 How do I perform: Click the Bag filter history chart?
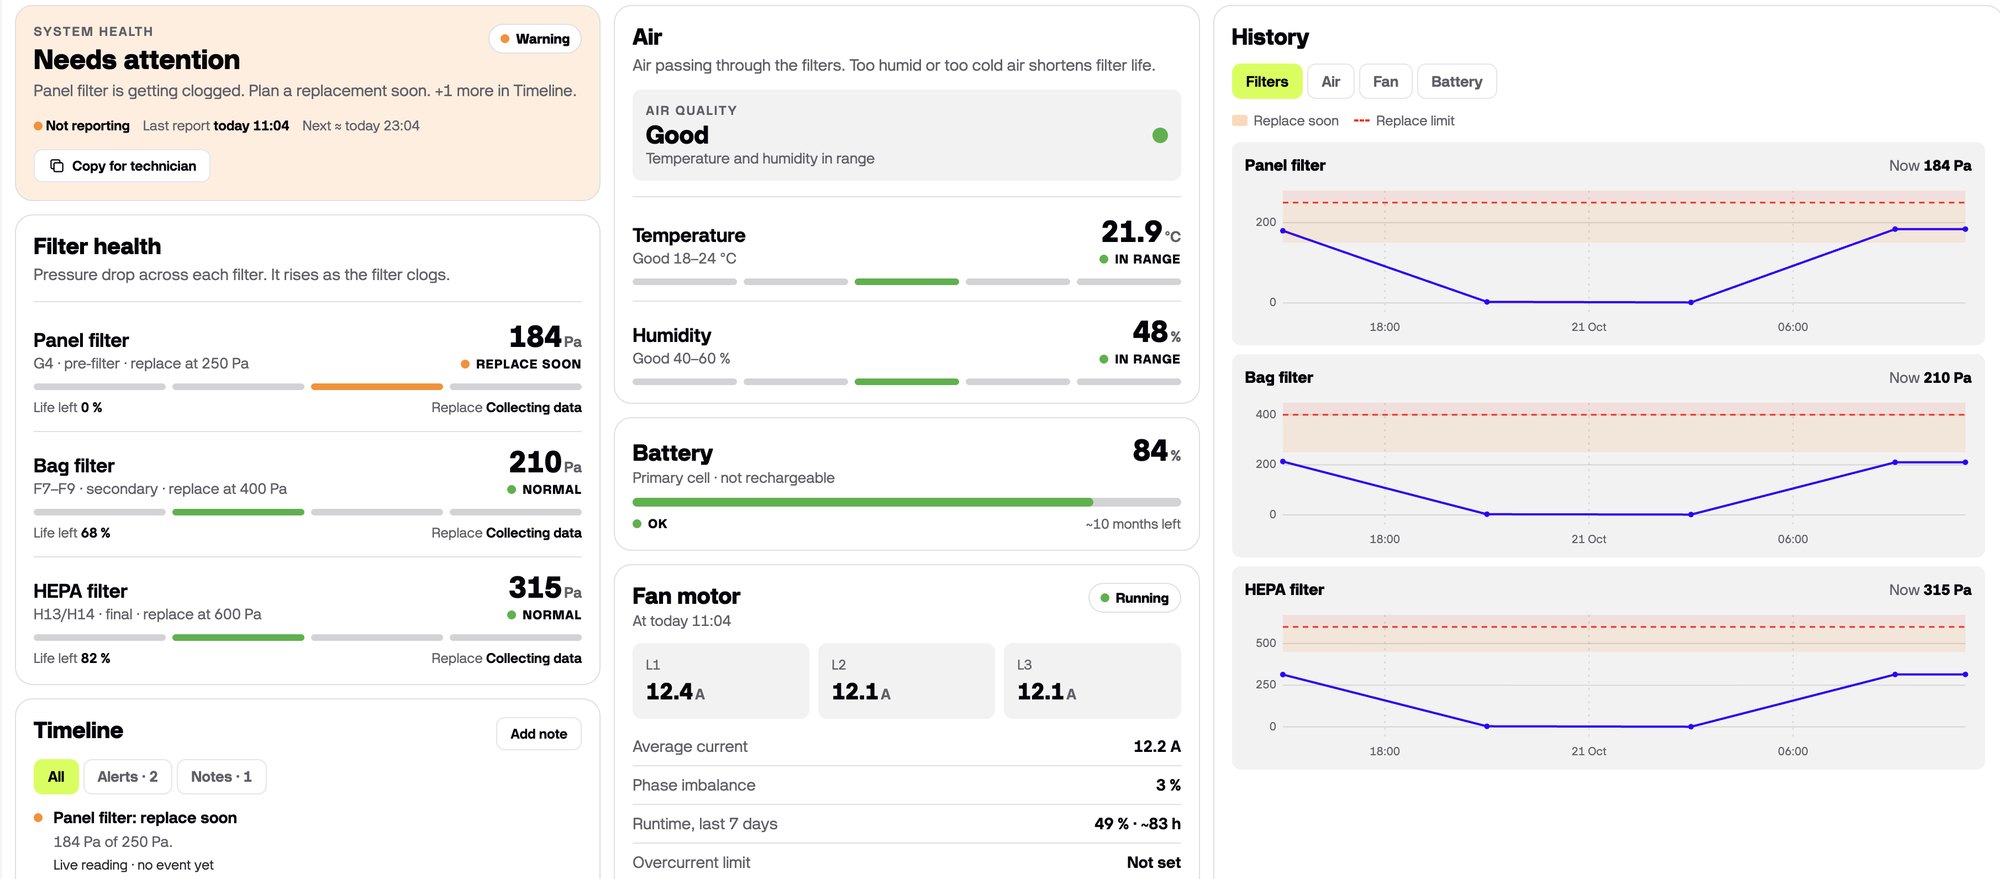(1608, 456)
